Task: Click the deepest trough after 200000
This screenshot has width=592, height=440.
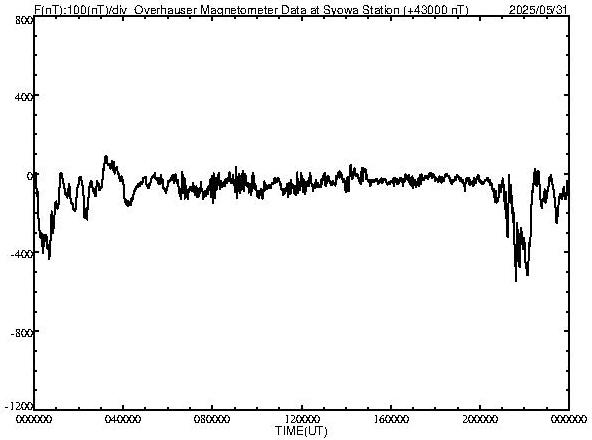Action: pos(516,280)
